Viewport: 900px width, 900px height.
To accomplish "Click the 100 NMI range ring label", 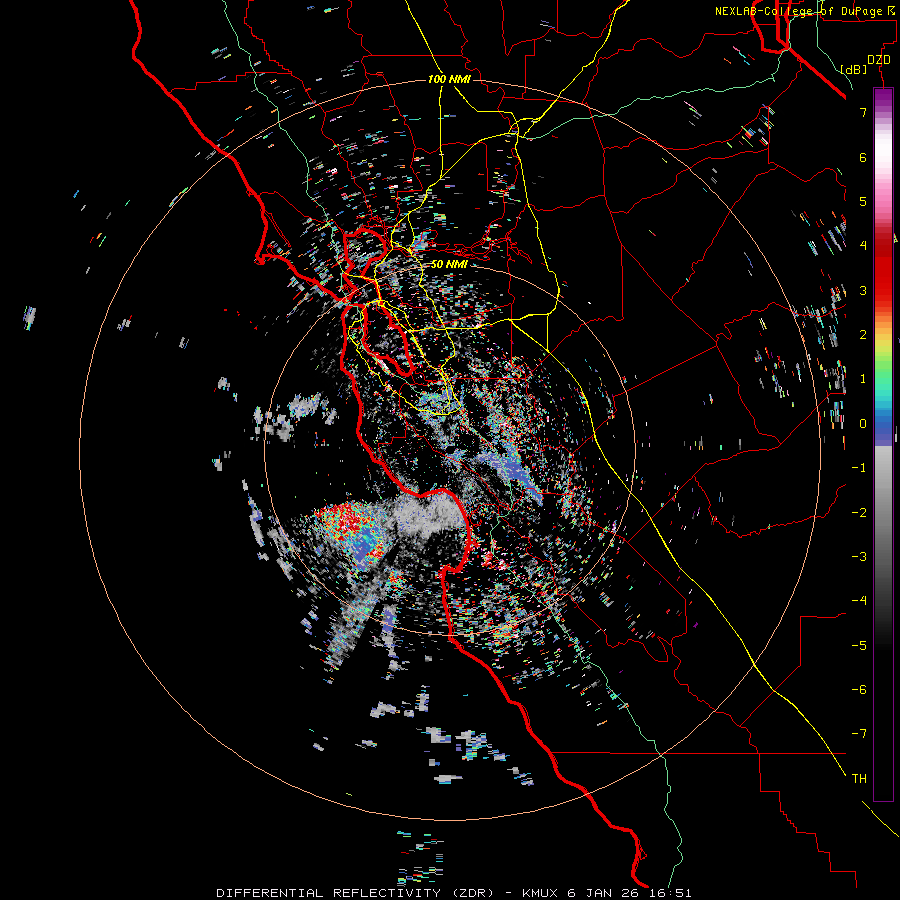I will pyautogui.click(x=449, y=79).
